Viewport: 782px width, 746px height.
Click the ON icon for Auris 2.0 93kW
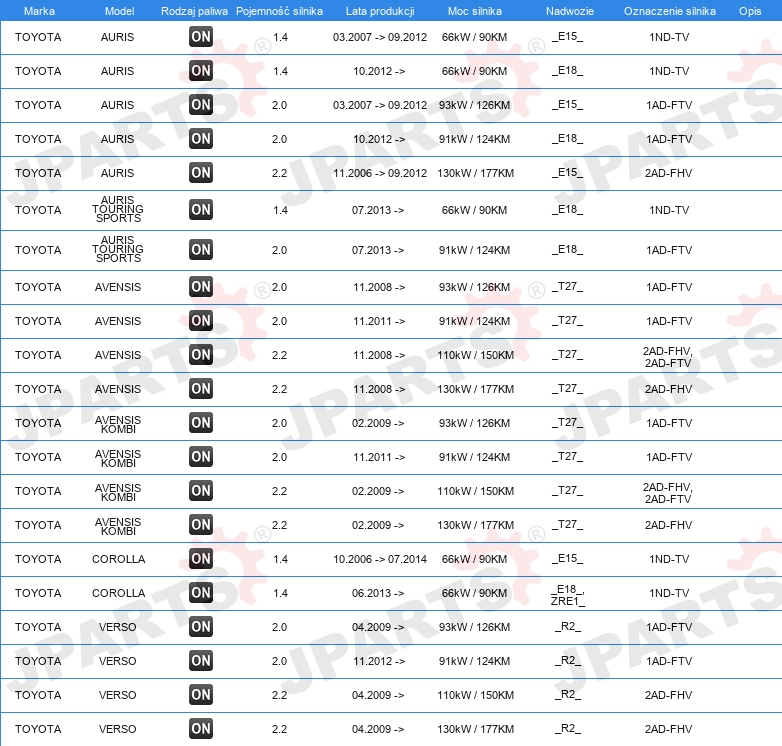pyautogui.click(x=200, y=104)
